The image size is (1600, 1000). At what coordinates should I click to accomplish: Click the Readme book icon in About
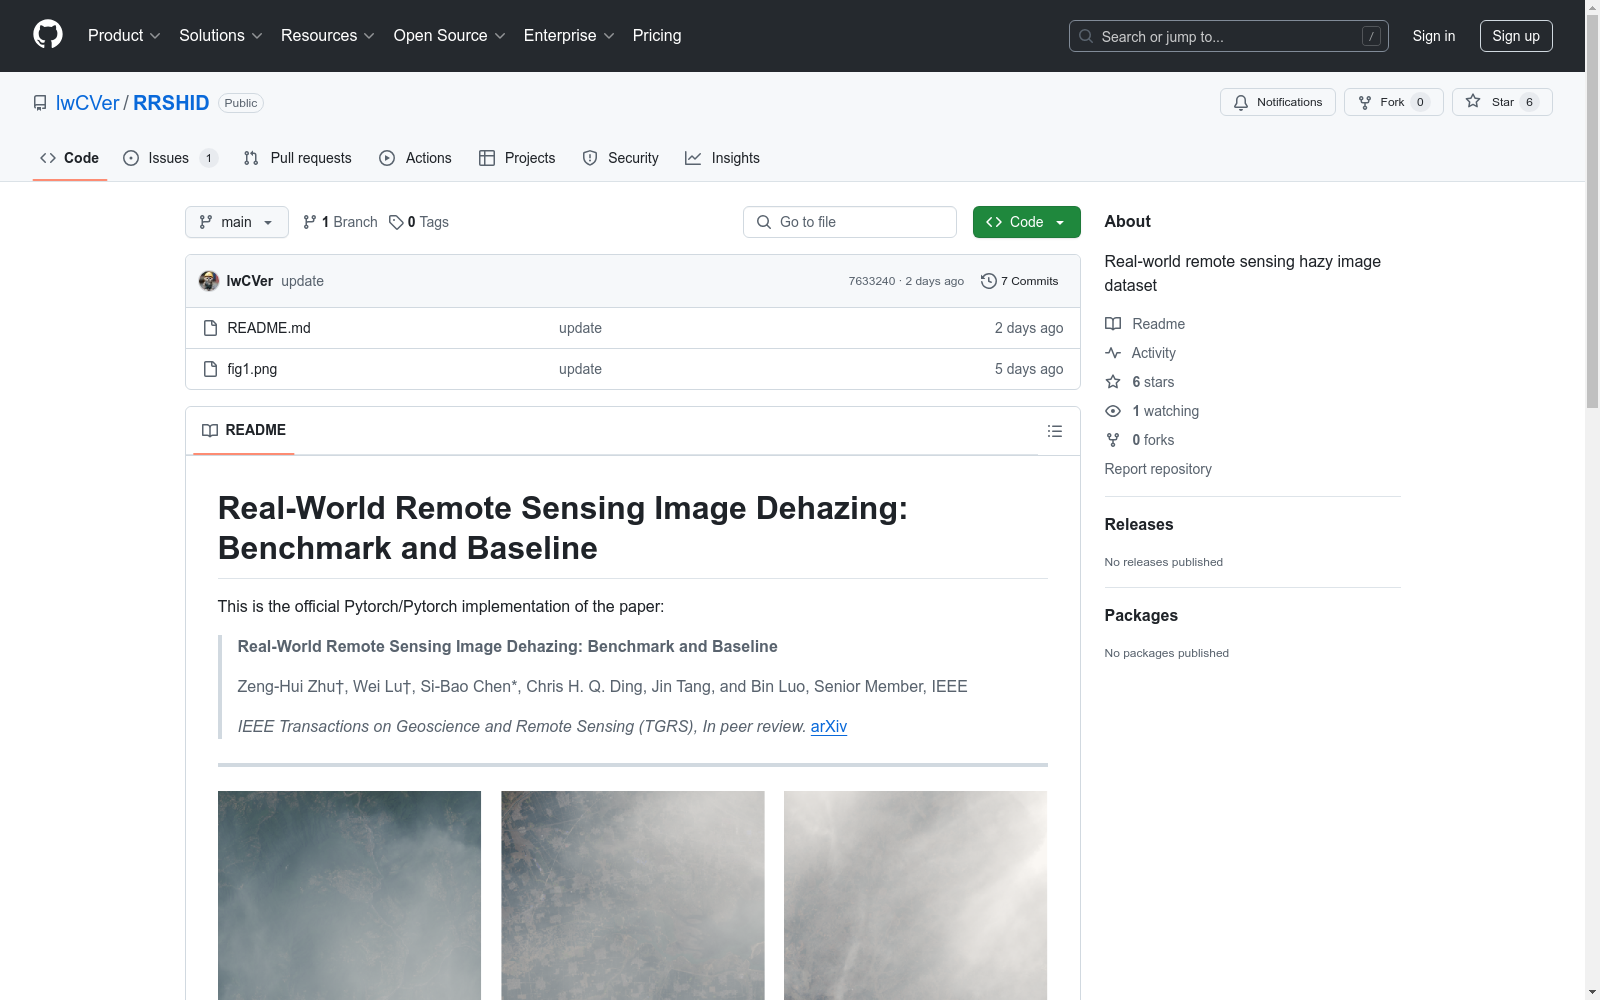(x=1112, y=323)
